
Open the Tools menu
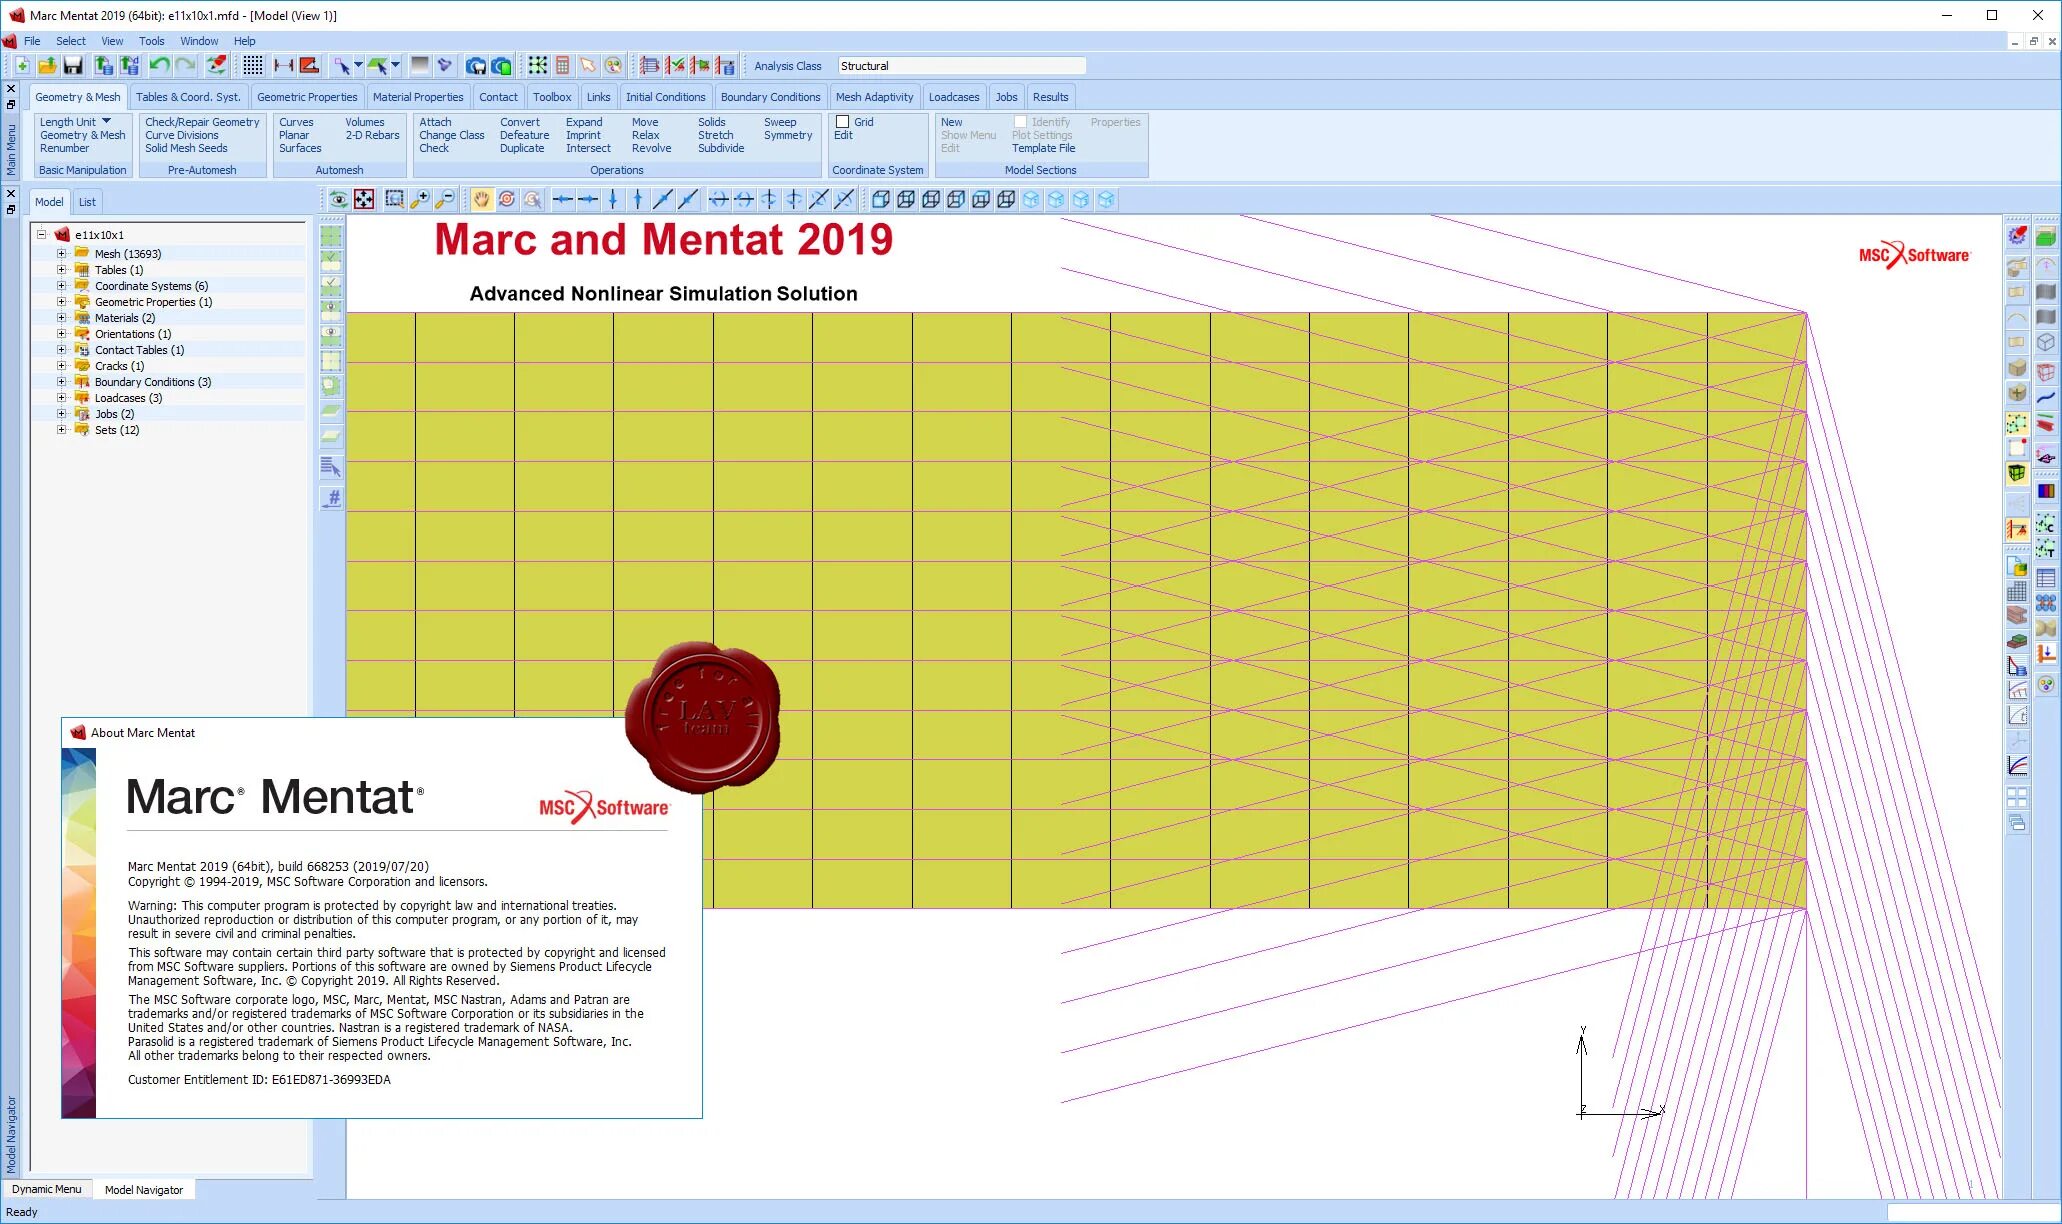click(x=151, y=41)
